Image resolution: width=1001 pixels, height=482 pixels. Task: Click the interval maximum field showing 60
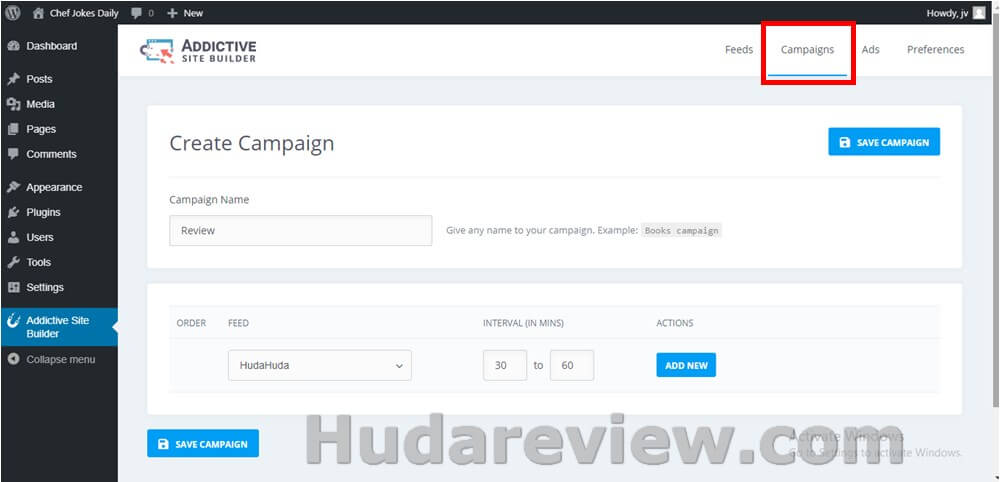(x=572, y=365)
